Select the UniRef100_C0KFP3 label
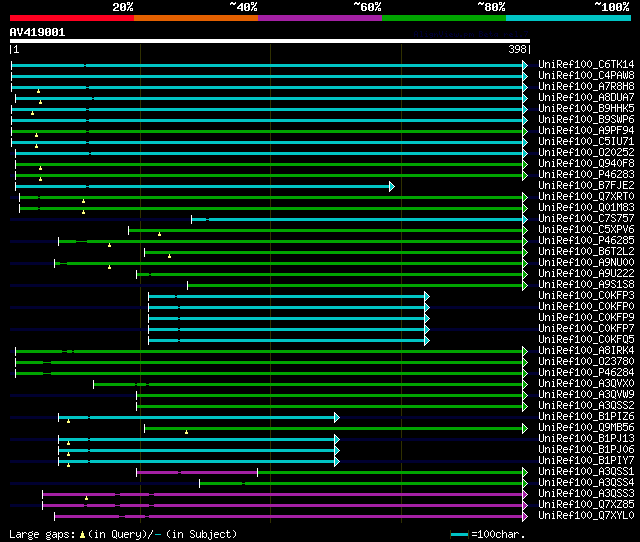640x542 pixels. click(x=586, y=296)
